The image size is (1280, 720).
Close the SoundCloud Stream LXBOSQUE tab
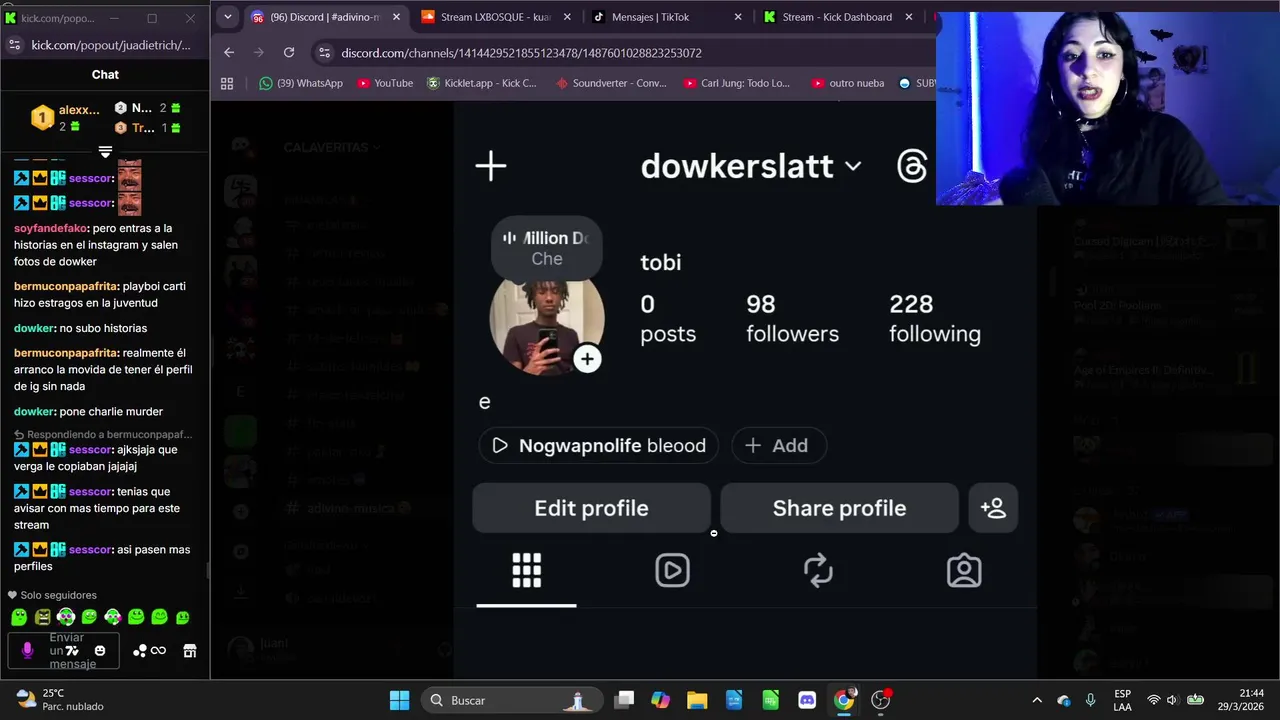566,17
